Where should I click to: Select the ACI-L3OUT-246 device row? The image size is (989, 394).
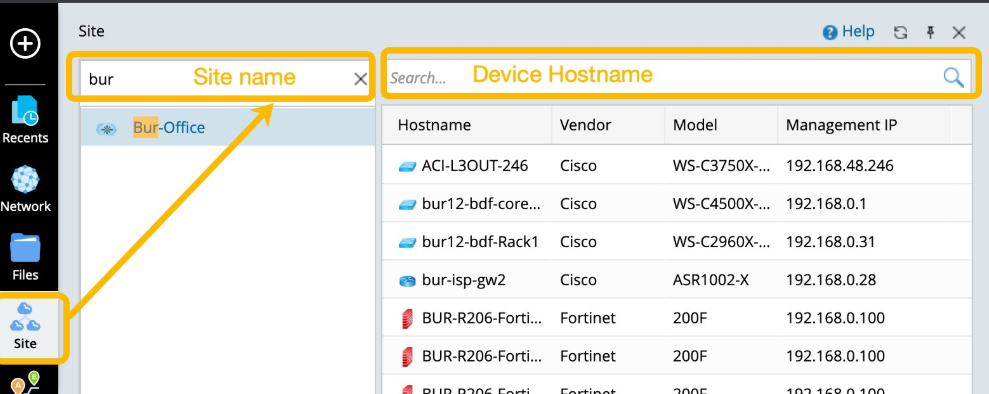pos(677,166)
